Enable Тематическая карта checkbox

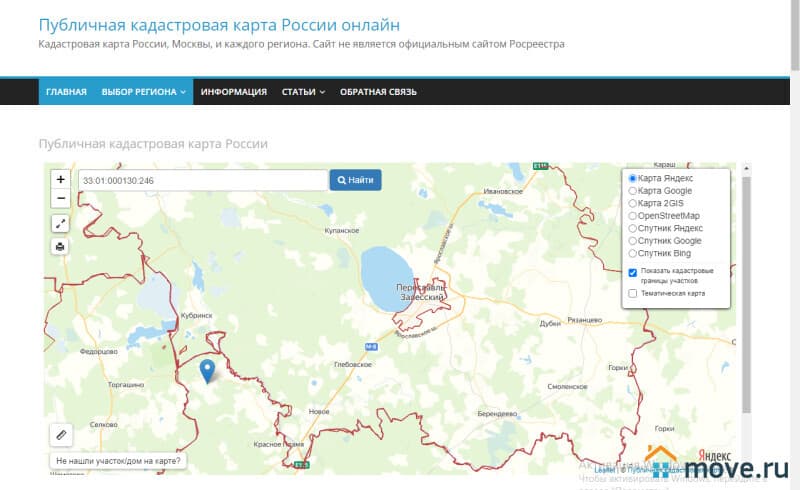(632, 294)
